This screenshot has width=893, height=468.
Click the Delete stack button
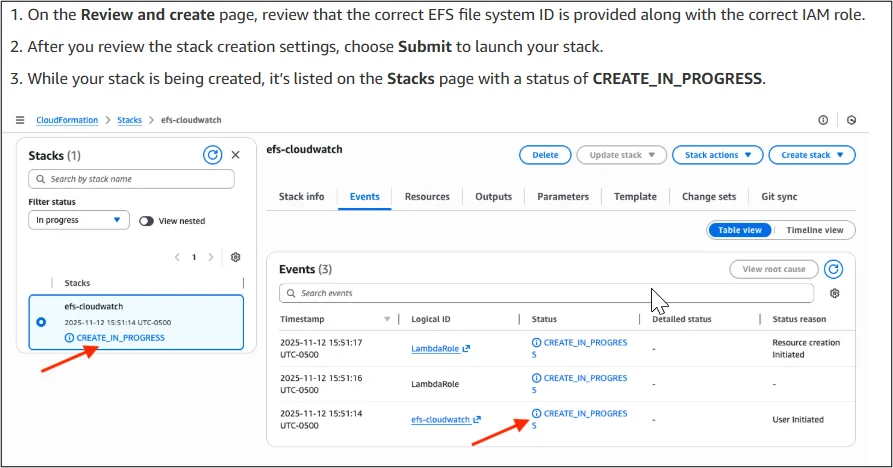point(545,155)
